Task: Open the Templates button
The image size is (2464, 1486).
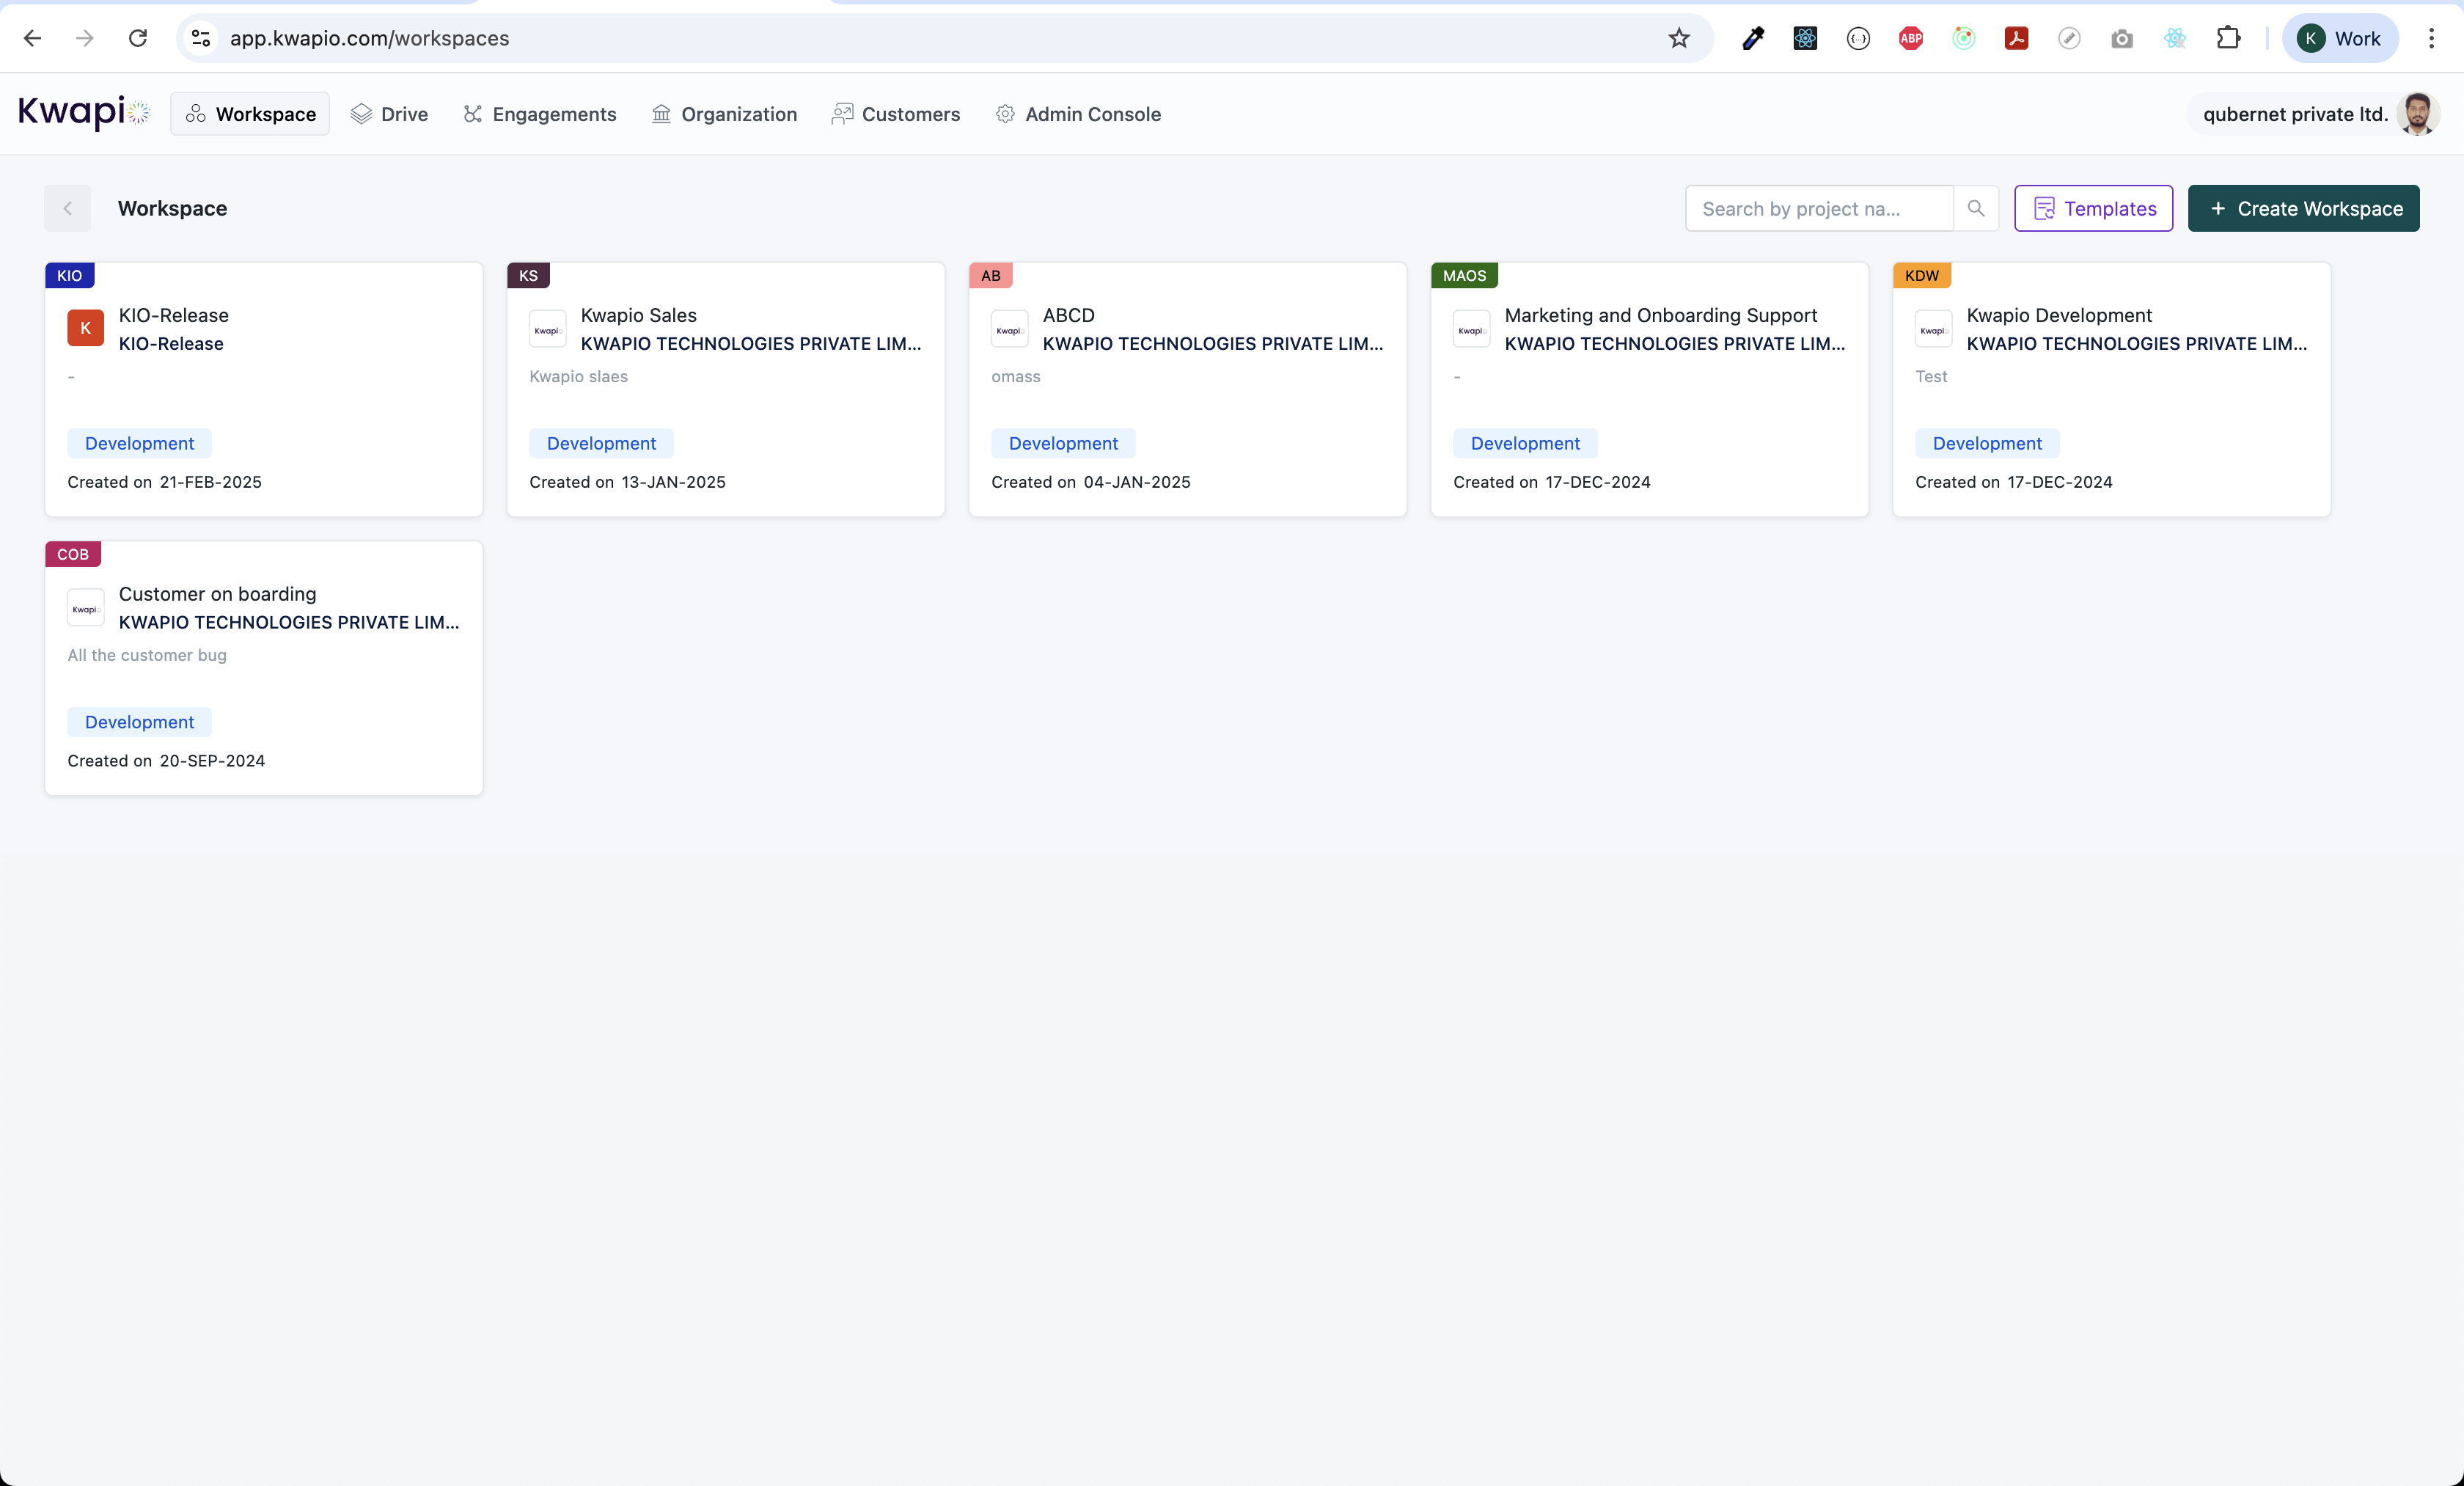Action: click(x=2093, y=208)
